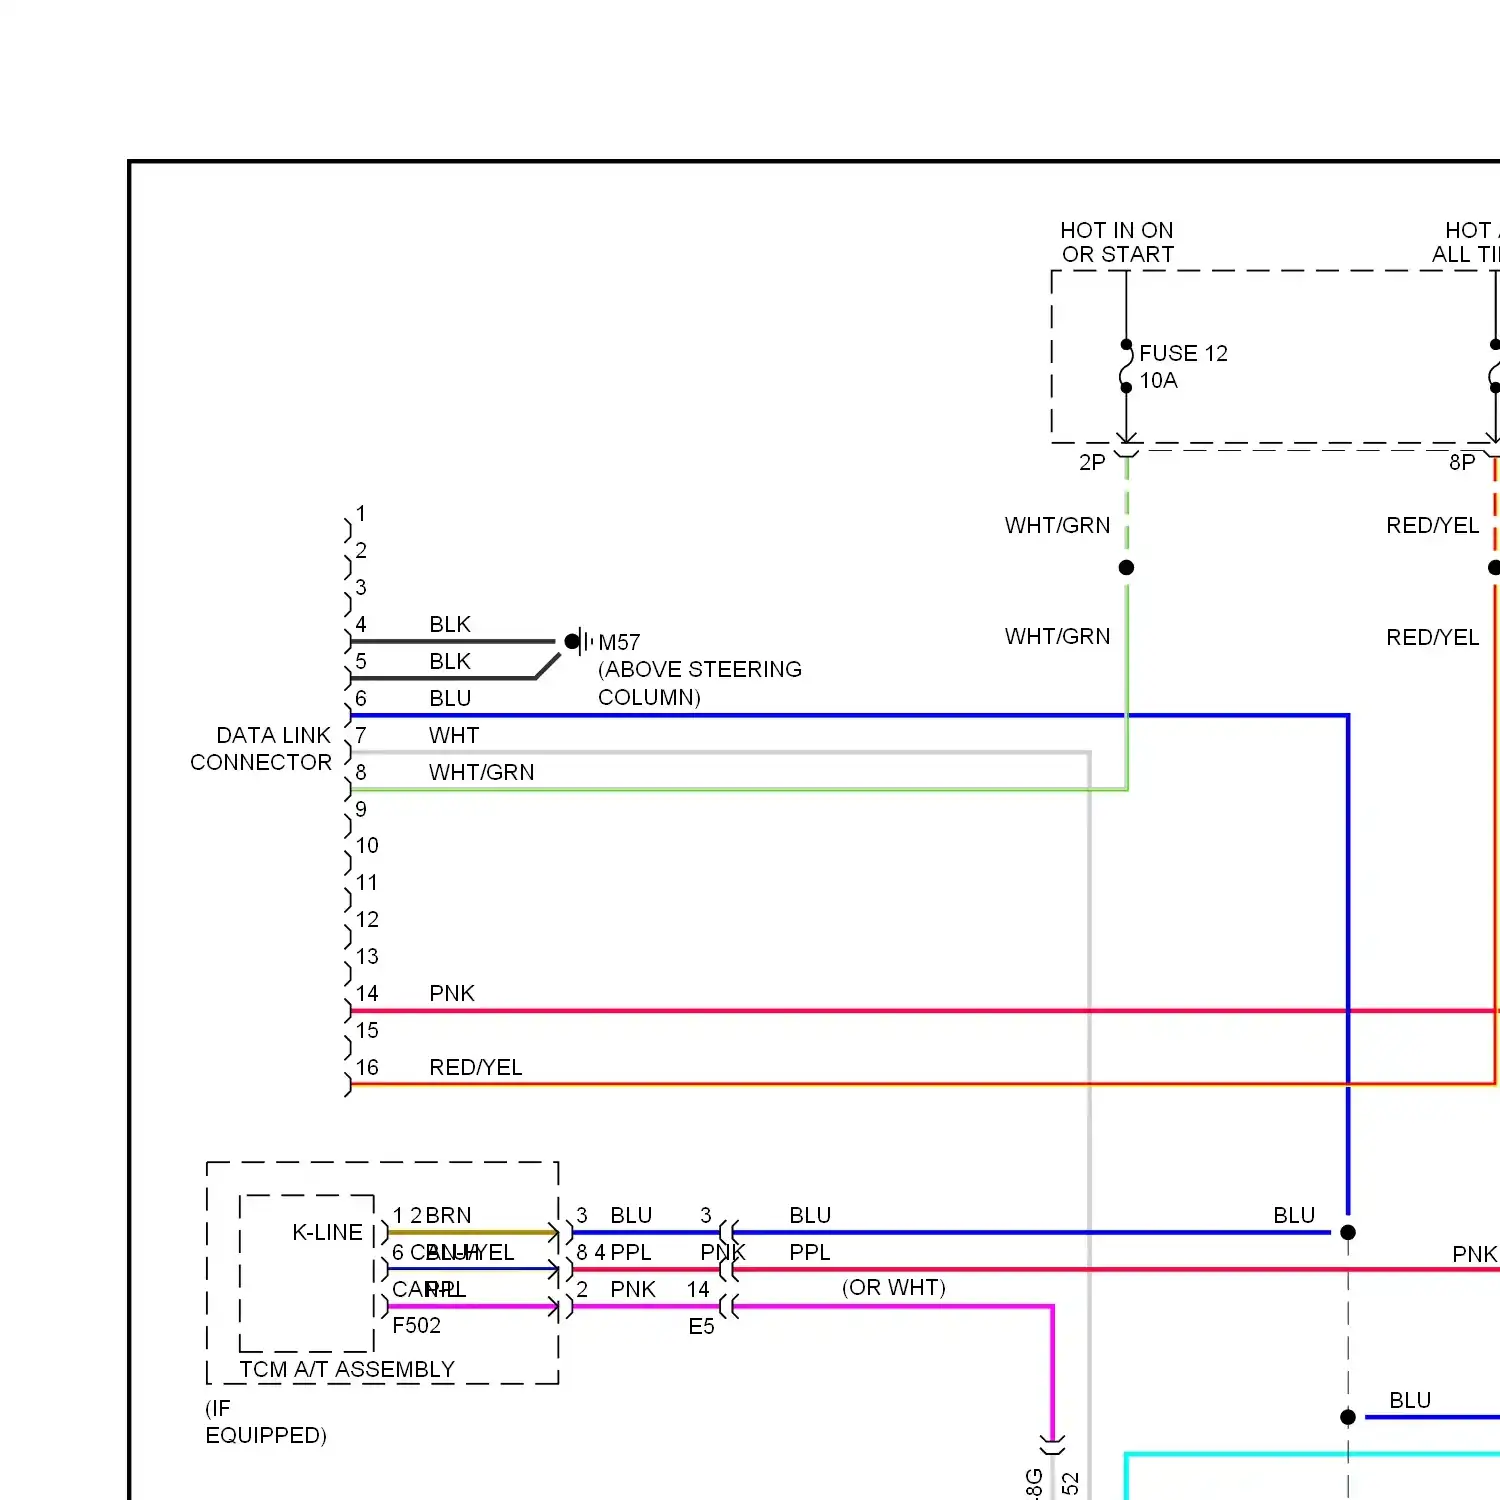
Task: Click the WHT/GRN label on pin 8
Action: (482, 772)
